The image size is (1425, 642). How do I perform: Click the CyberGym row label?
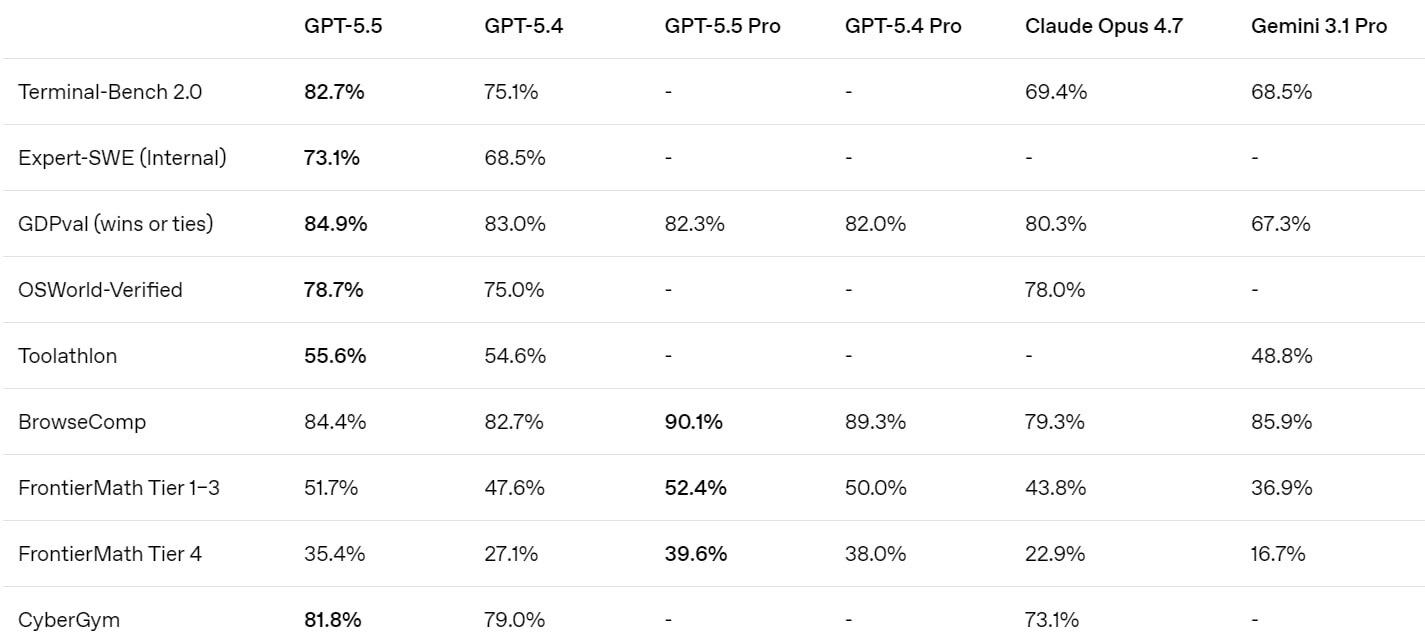click(x=69, y=620)
